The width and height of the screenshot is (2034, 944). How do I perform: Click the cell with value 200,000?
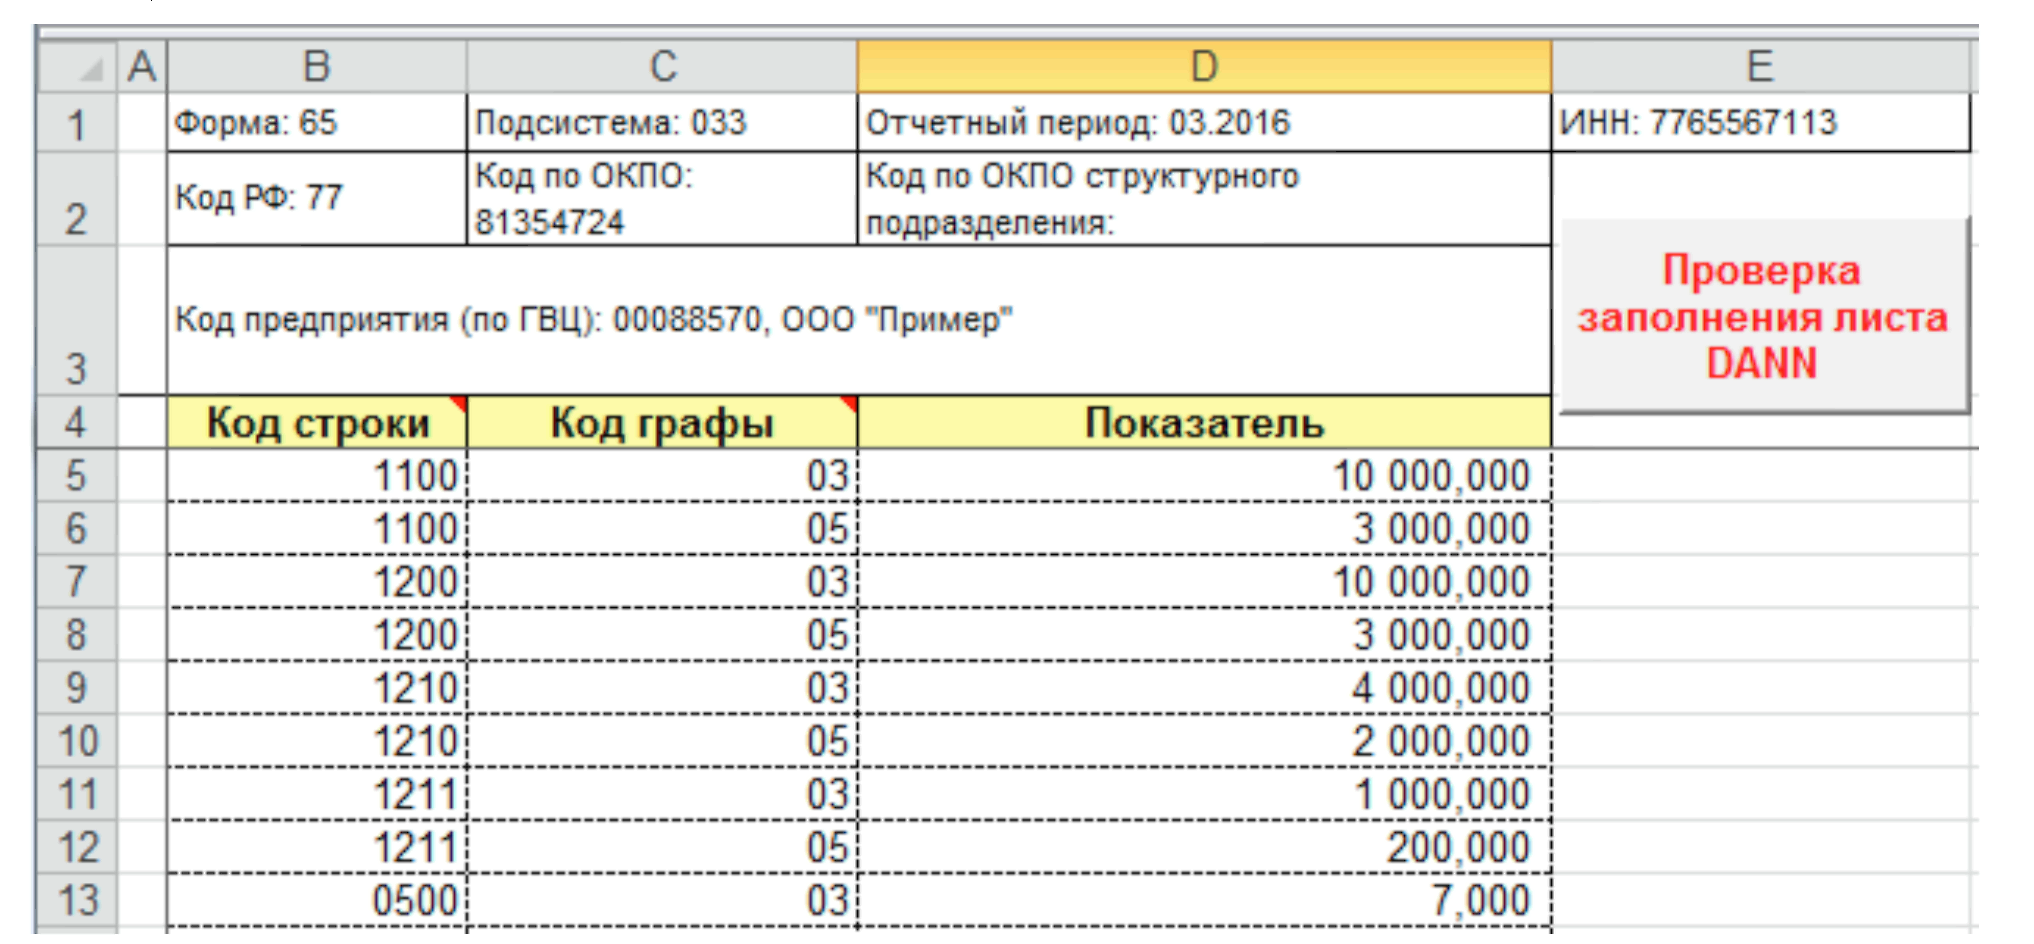coord(1204,848)
